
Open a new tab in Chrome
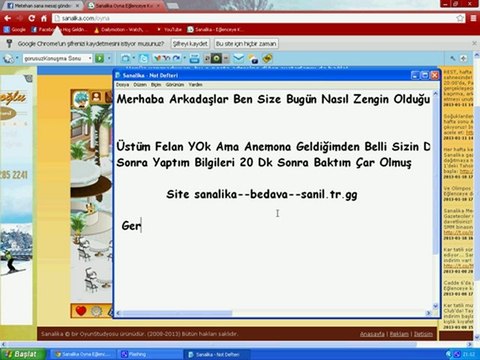point(172,6)
